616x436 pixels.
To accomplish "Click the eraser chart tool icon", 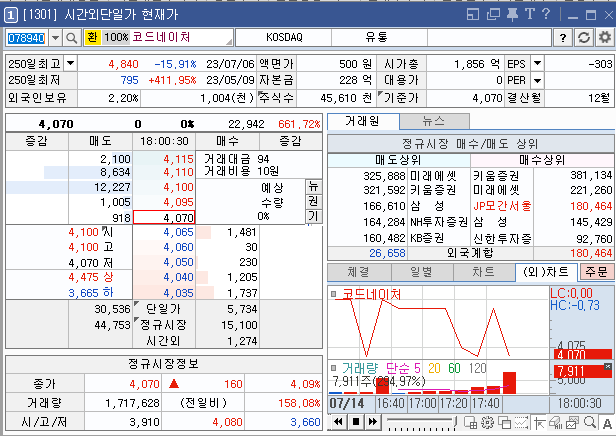I will pos(556,423).
